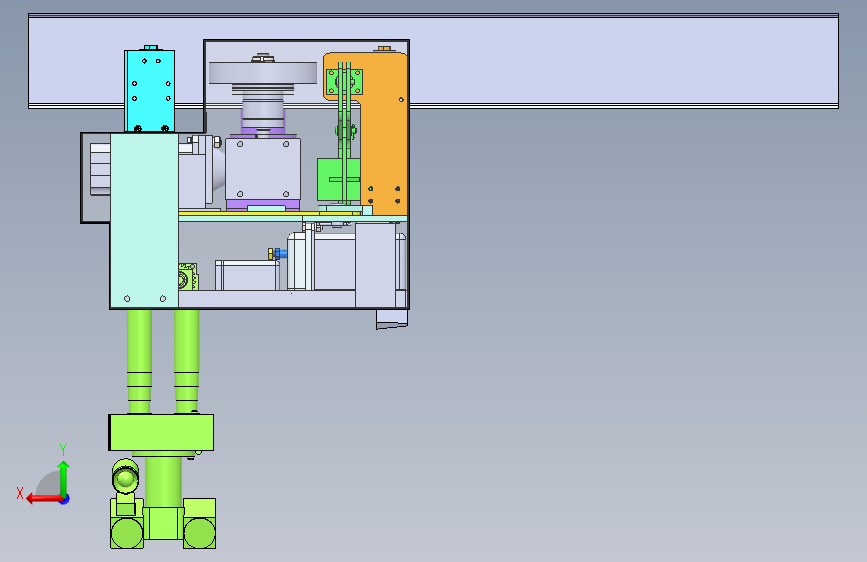
Task: Select the large gray pulley disc
Action: 263,72
